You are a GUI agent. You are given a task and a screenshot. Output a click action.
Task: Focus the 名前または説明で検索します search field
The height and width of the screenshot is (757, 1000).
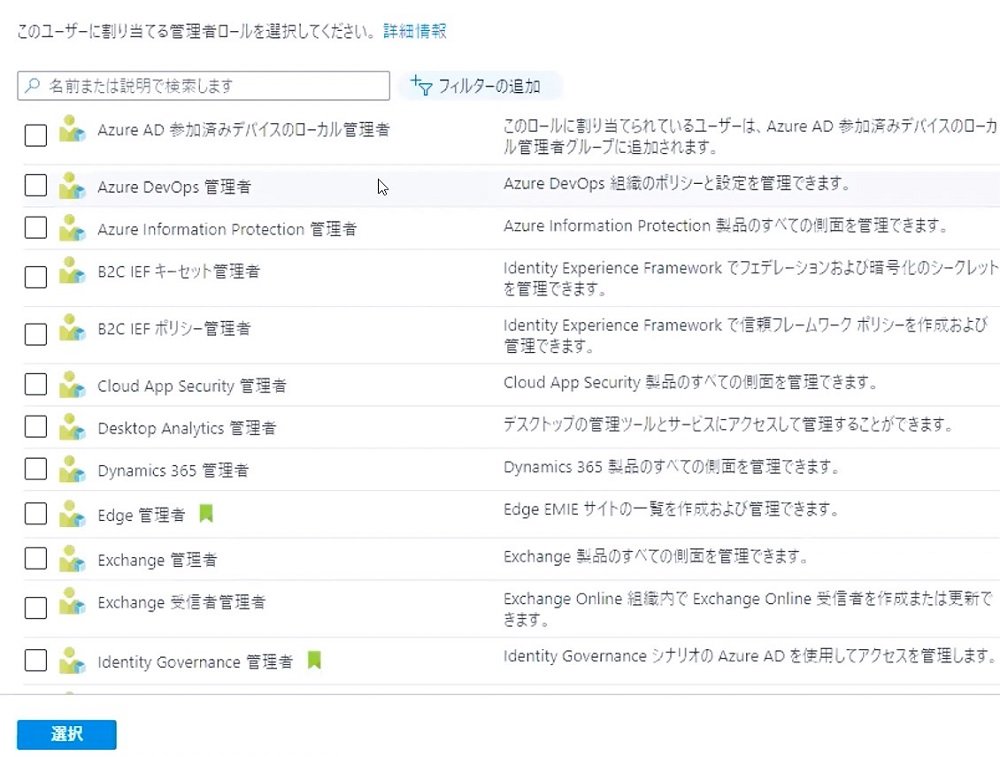[203, 85]
